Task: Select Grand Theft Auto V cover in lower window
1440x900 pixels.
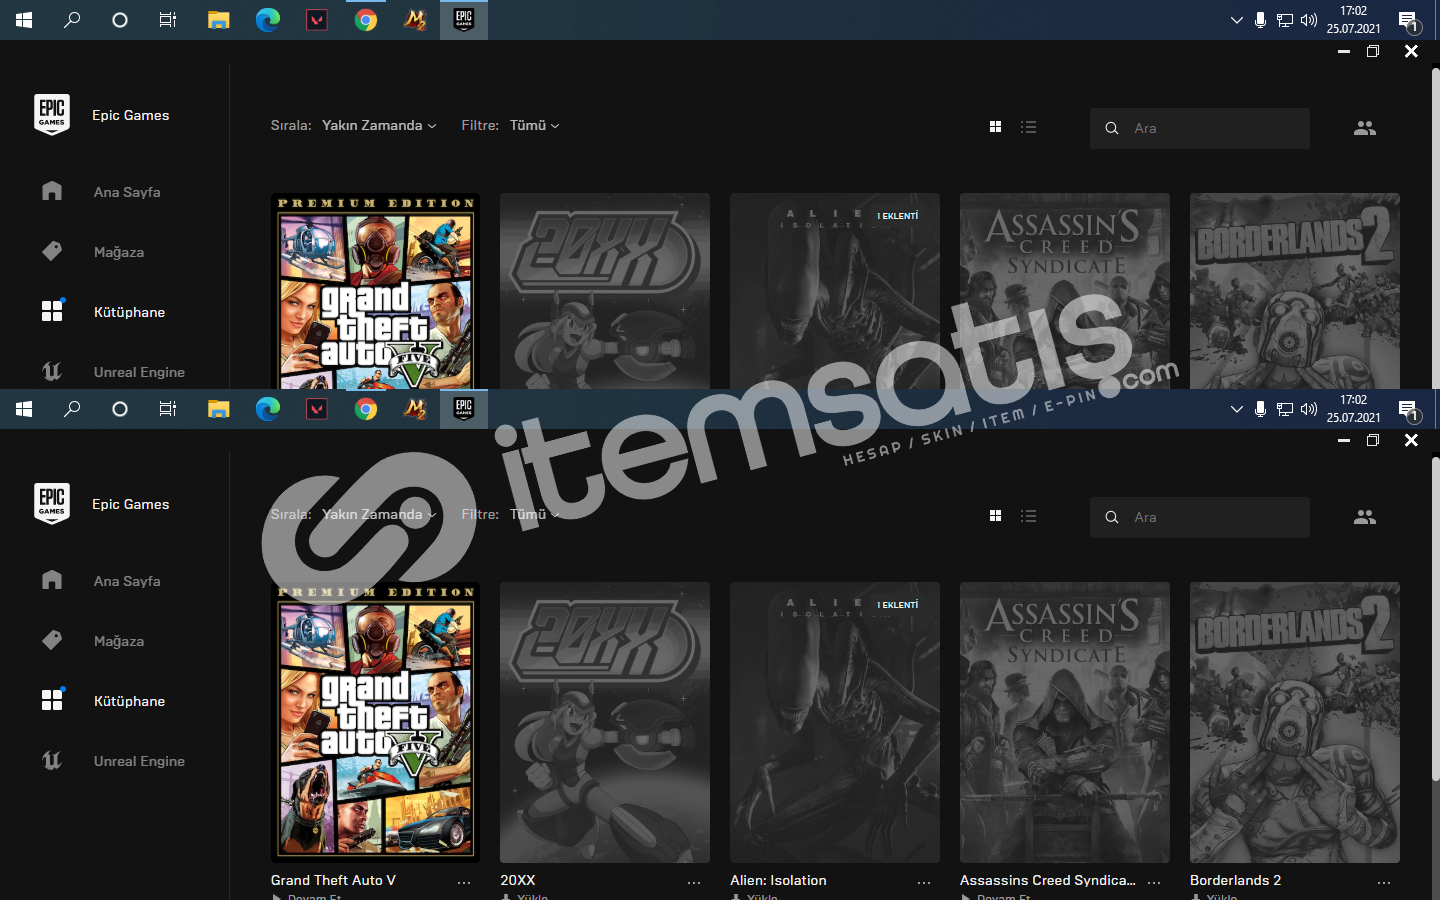Action: [375, 722]
